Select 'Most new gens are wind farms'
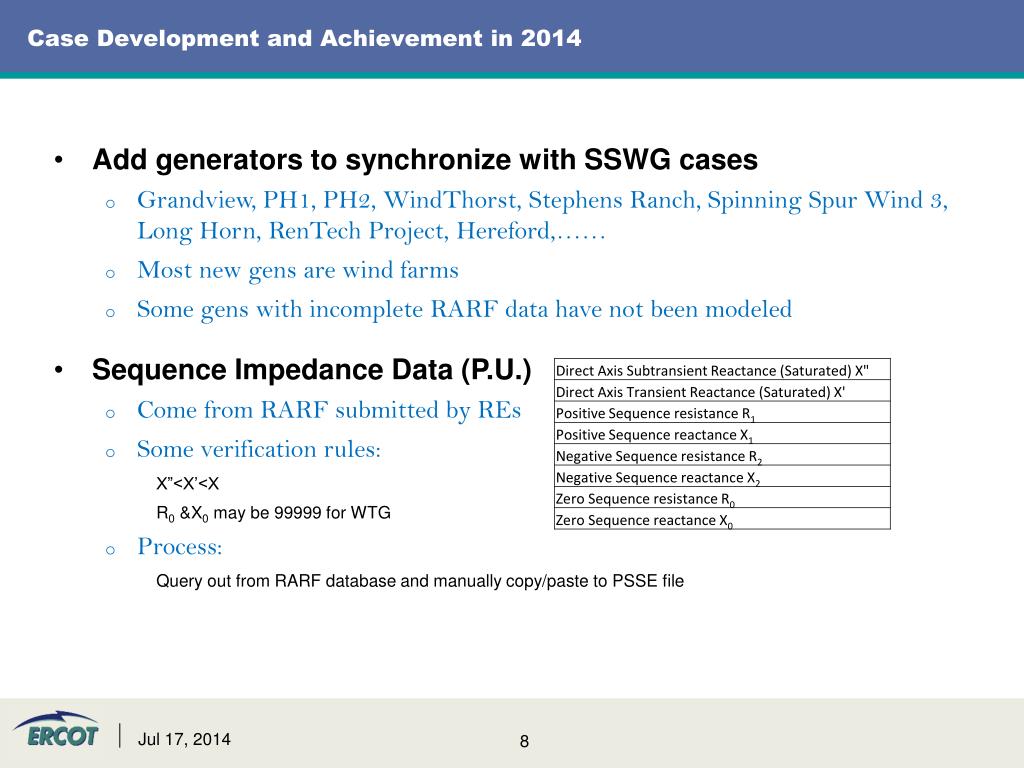 click(298, 270)
